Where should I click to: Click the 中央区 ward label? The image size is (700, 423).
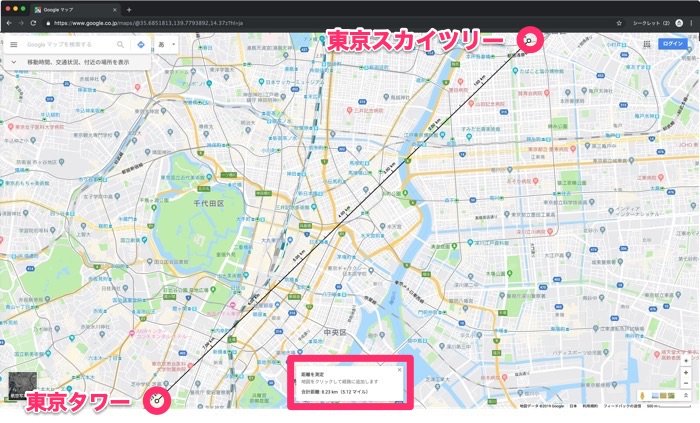[x=335, y=333]
